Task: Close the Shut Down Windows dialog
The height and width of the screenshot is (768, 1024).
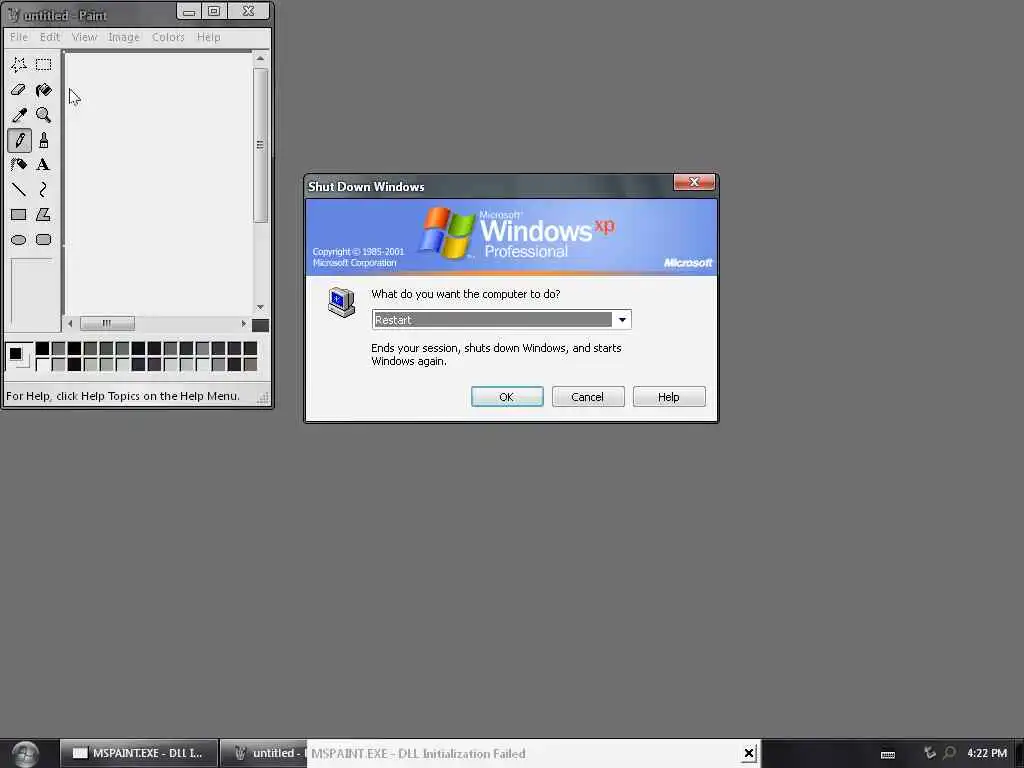Action: pyautogui.click(x=694, y=182)
